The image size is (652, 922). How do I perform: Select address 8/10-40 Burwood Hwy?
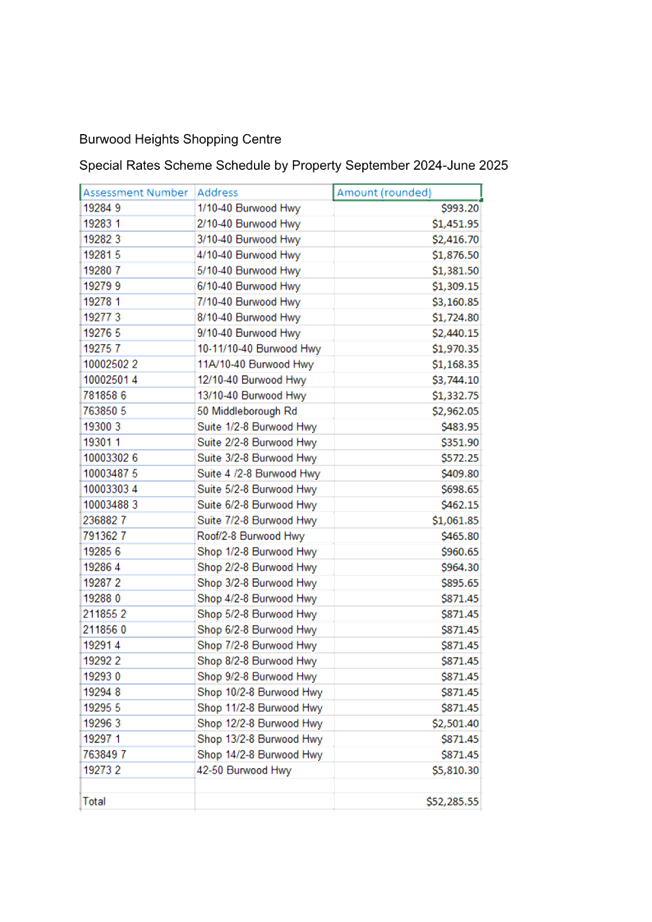point(249,318)
